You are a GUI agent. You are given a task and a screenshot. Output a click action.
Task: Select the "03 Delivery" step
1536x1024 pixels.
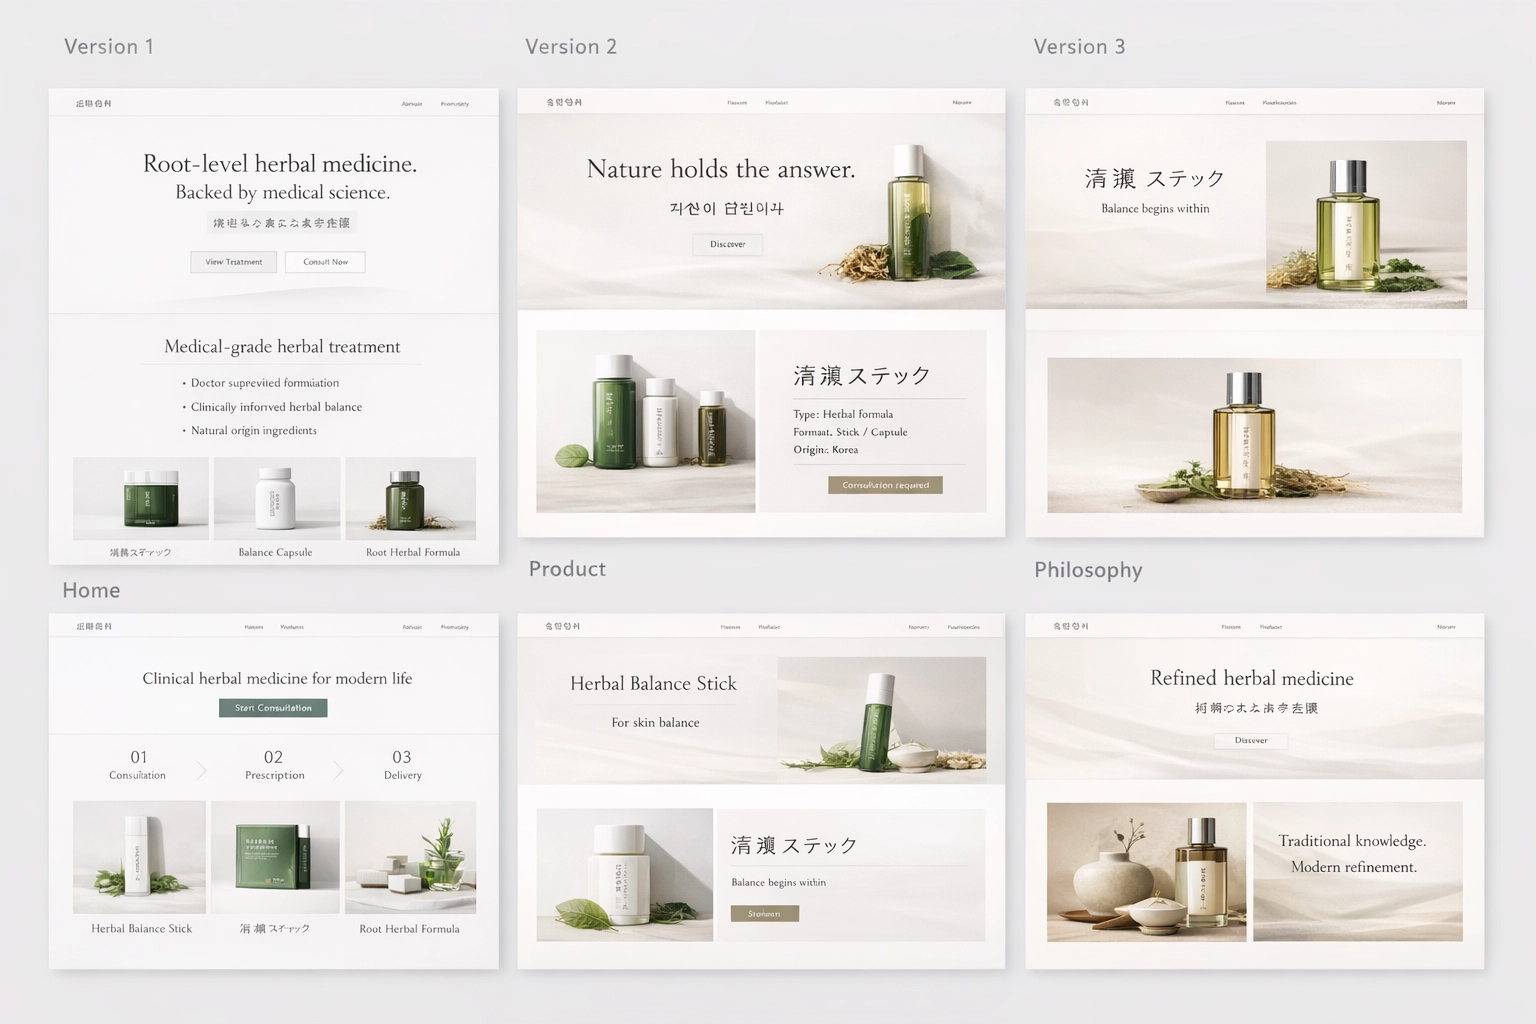click(x=402, y=765)
